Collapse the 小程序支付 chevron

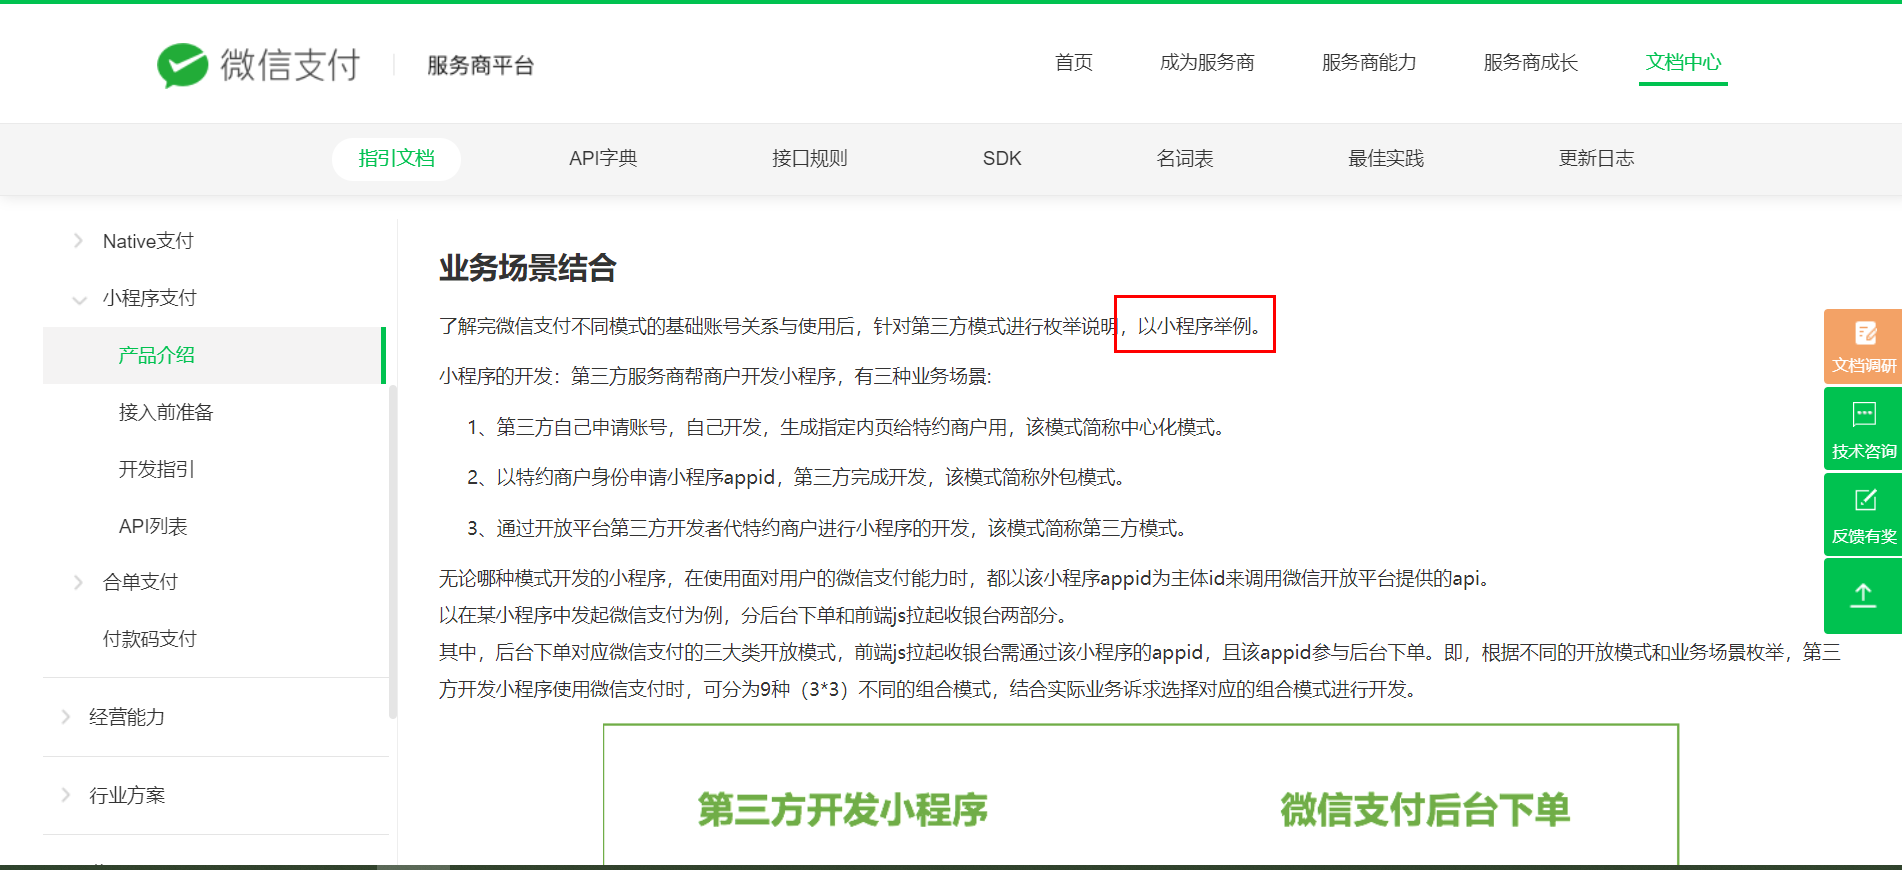(x=79, y=299)
